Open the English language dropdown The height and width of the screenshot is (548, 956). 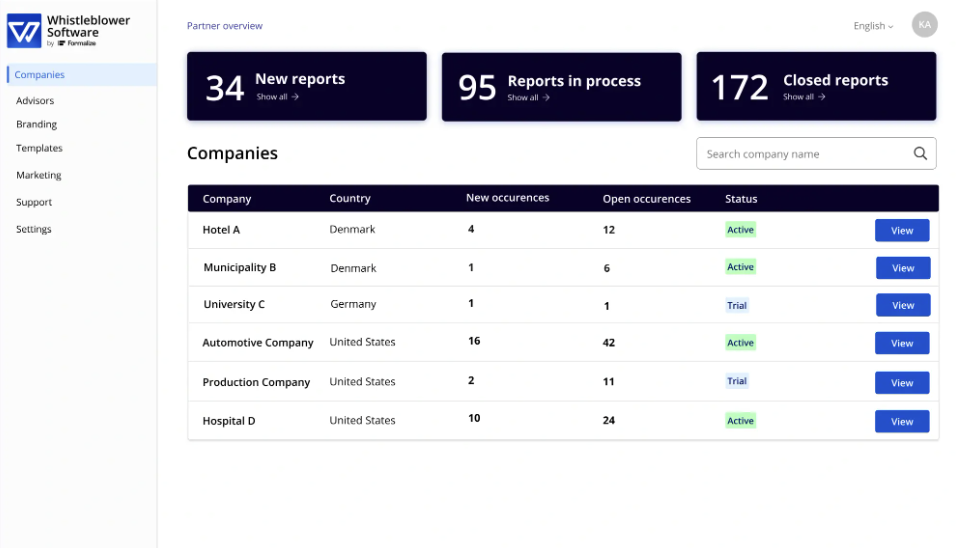tap(872, 26)
